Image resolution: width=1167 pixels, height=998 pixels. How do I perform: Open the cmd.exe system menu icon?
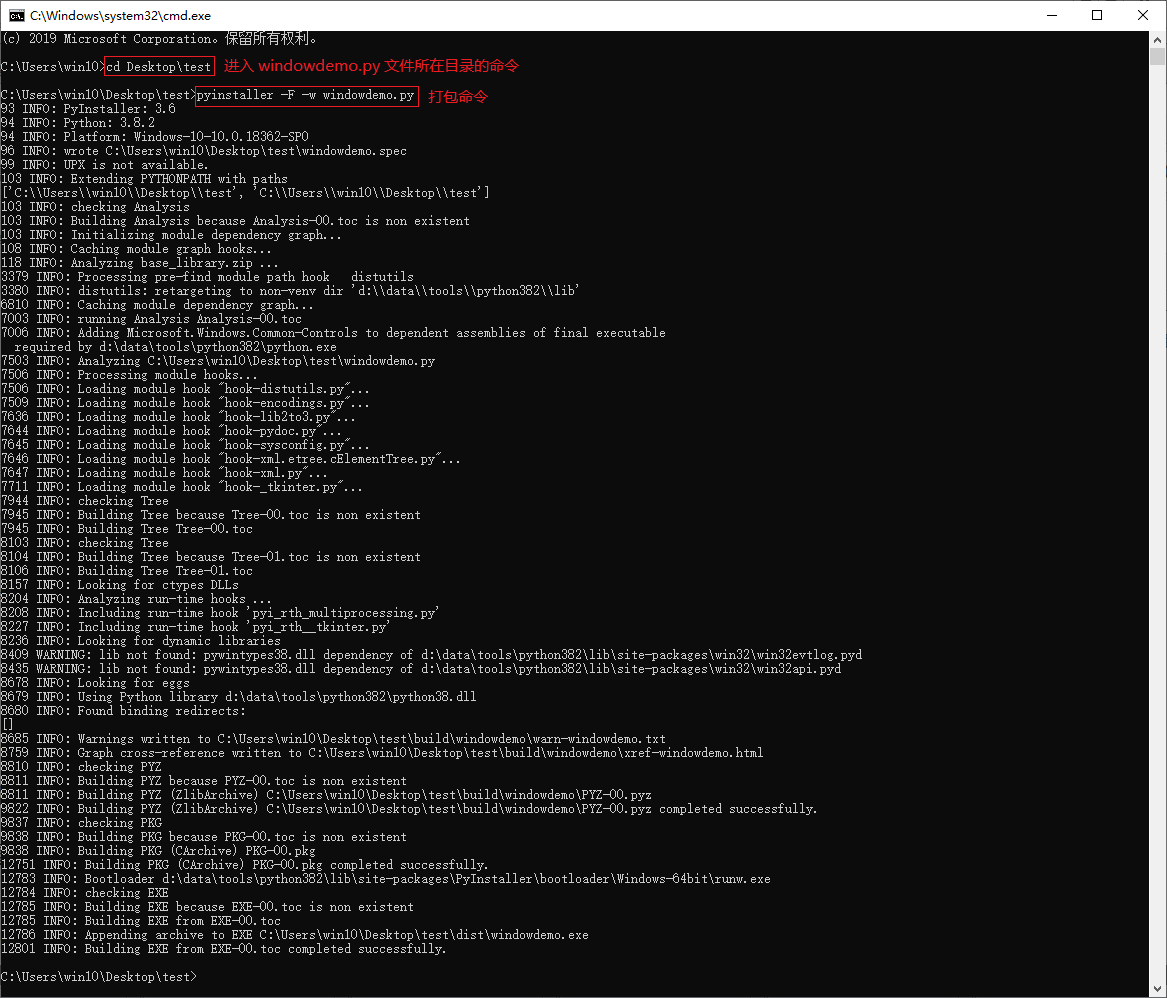click(16, 16)
